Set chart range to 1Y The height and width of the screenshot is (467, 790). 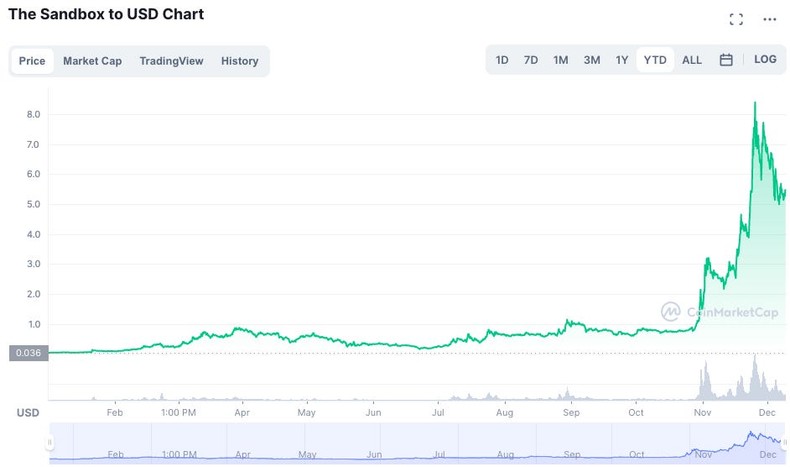622,60
